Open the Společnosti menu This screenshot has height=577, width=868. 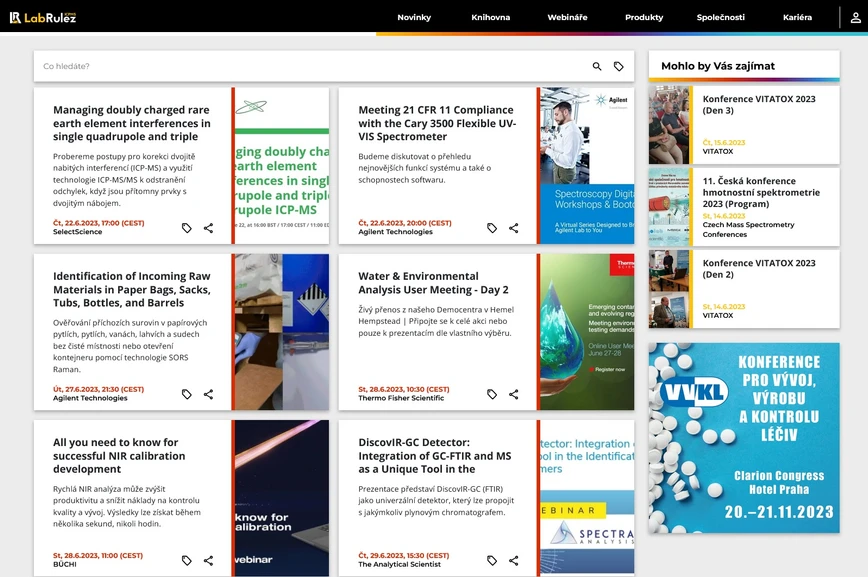(x=720, y=17)
